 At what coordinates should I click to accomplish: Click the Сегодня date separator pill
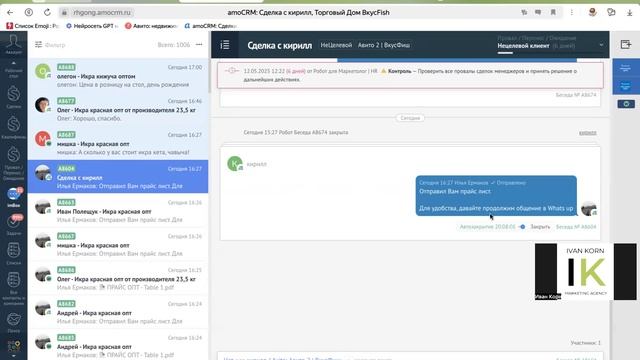click(410, 118)
